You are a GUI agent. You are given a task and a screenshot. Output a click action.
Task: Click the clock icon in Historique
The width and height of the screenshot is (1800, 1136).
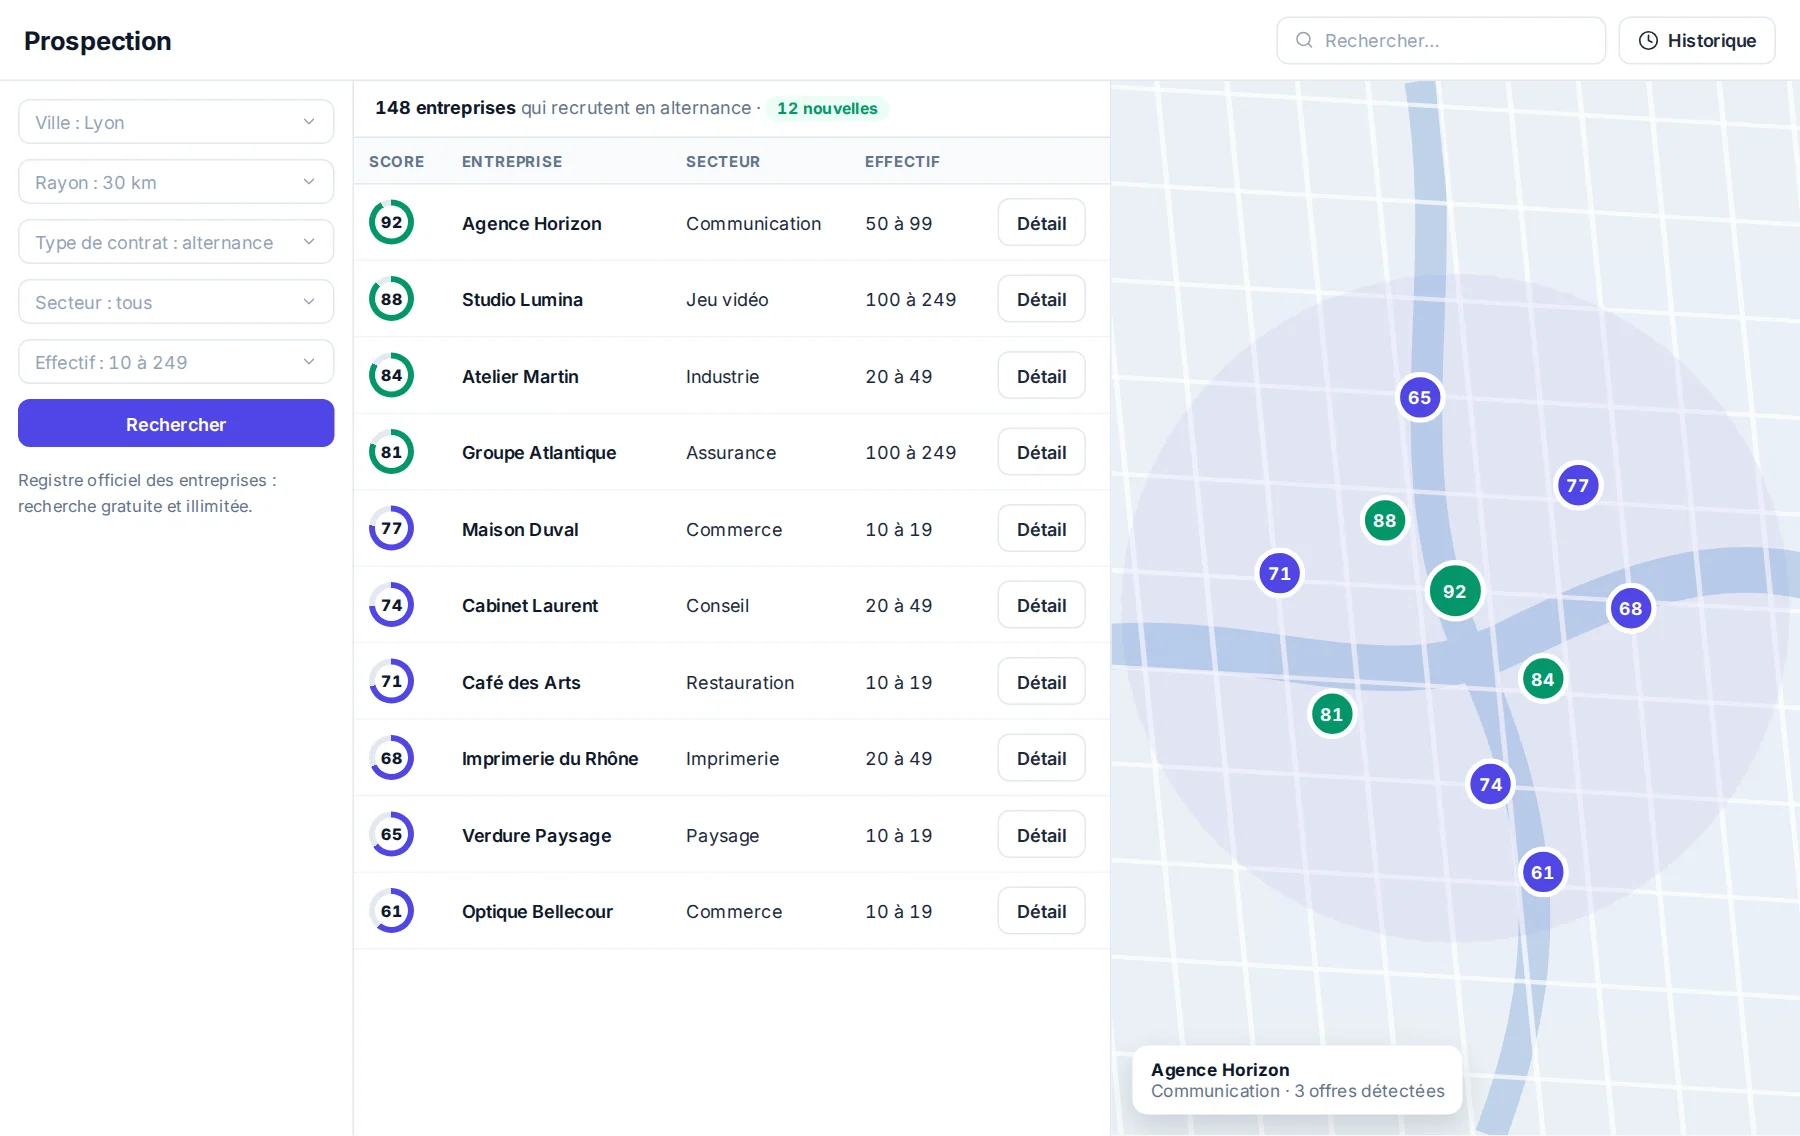click(x=1648, y=40)
